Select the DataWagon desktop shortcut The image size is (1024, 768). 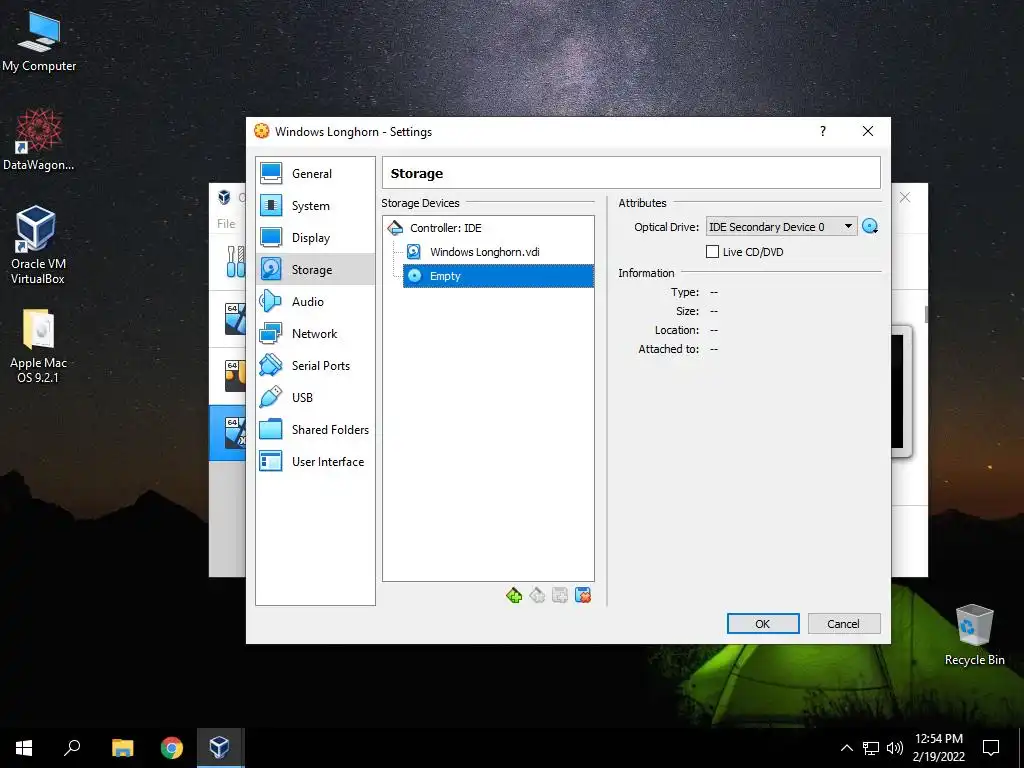[39, 139]
